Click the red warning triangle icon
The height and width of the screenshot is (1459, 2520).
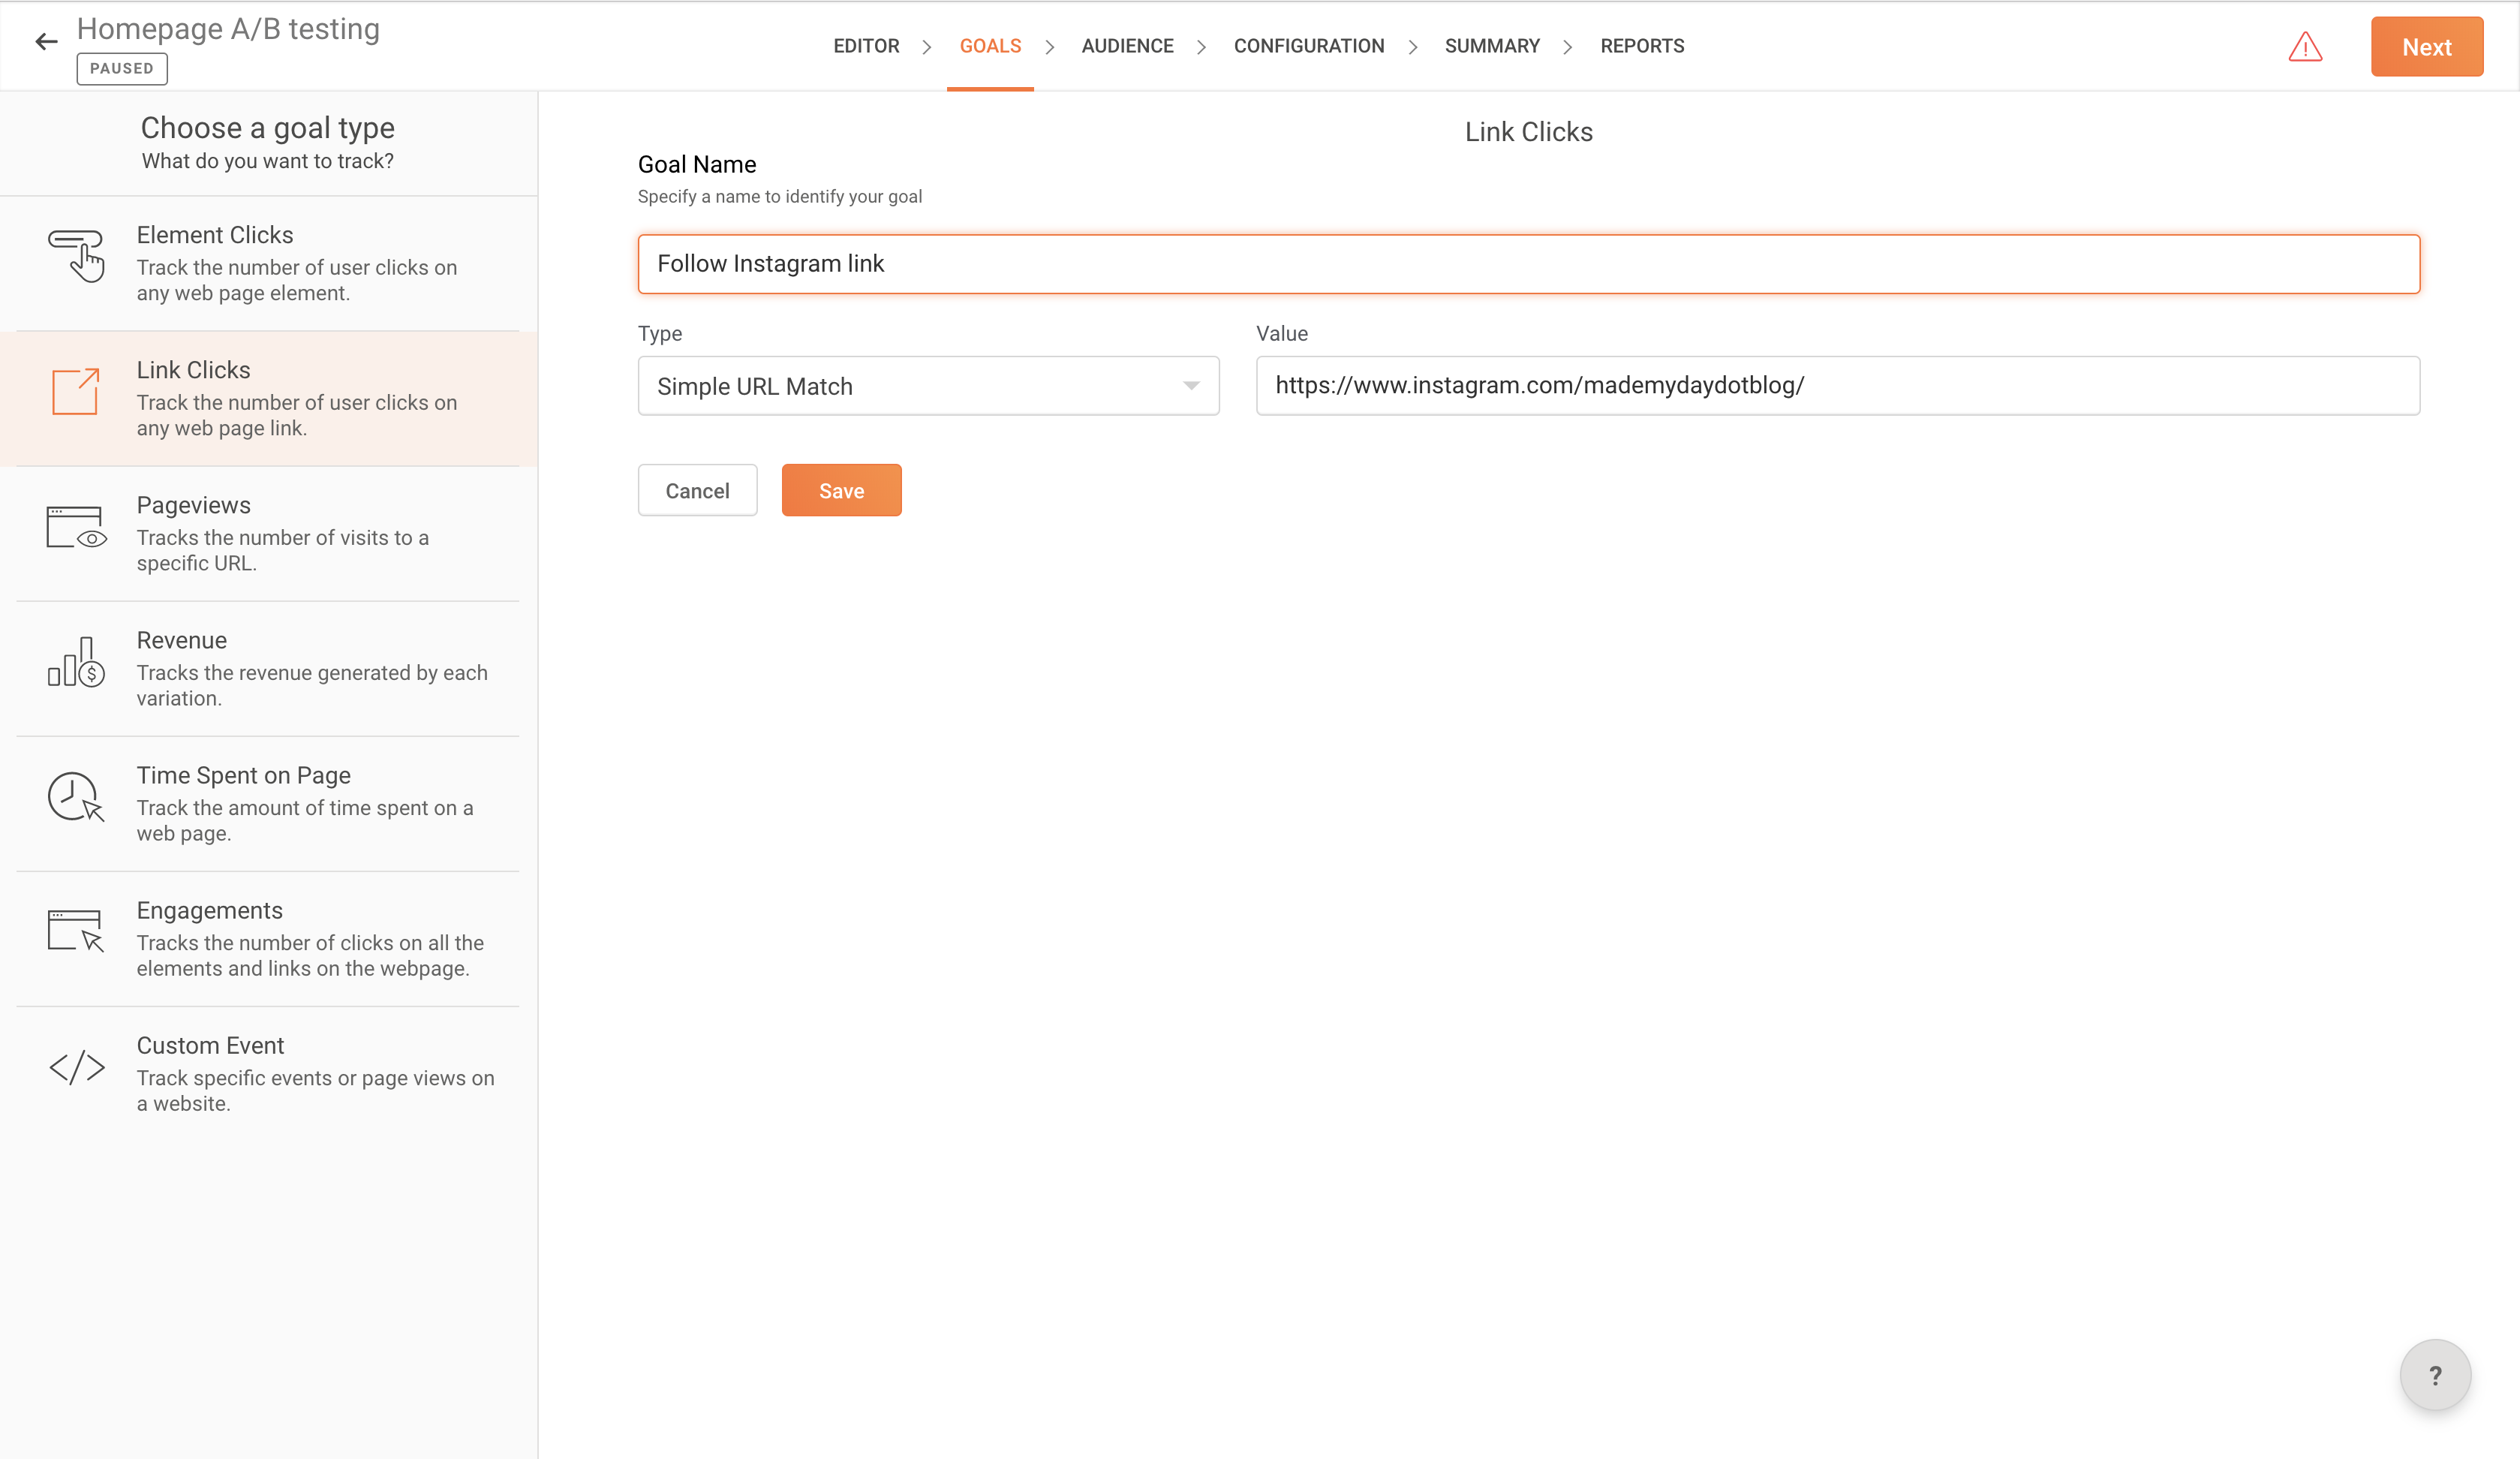point(2305,47)
